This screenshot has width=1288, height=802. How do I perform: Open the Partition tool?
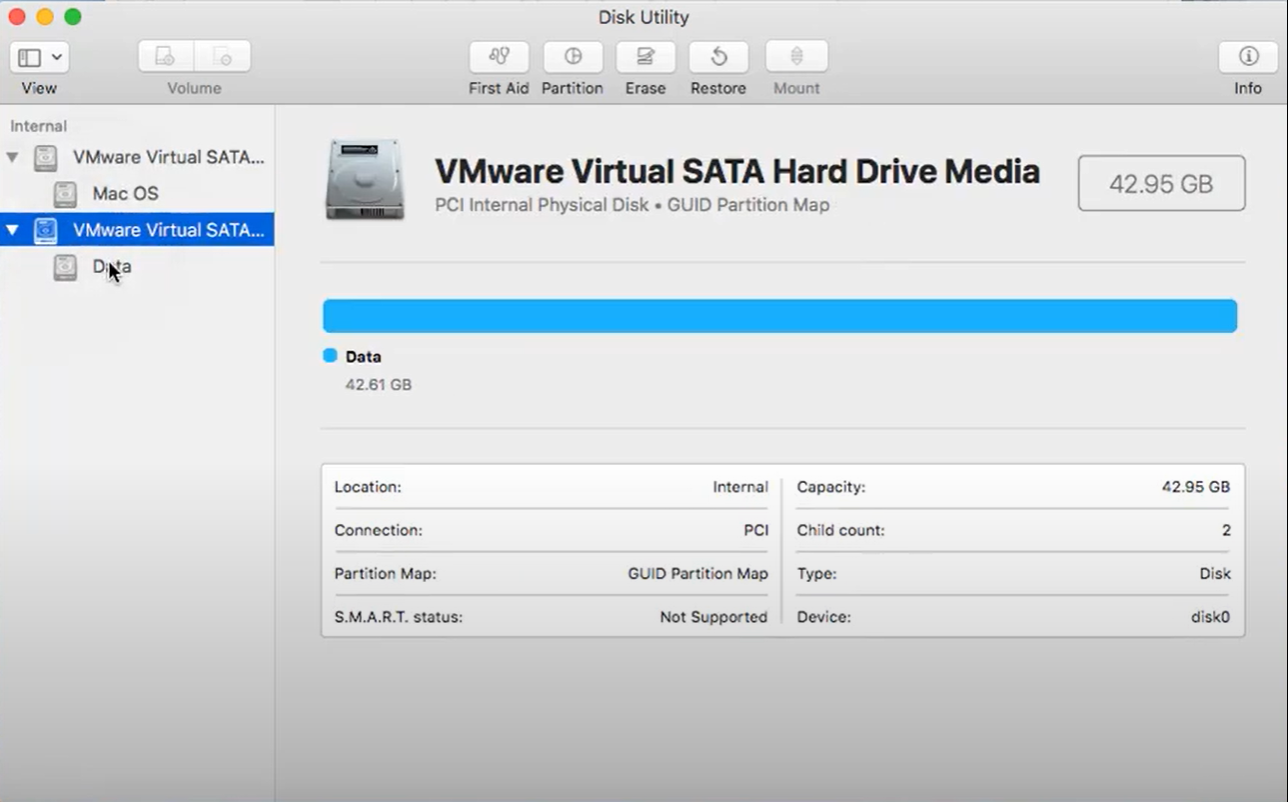pos(573,57)
